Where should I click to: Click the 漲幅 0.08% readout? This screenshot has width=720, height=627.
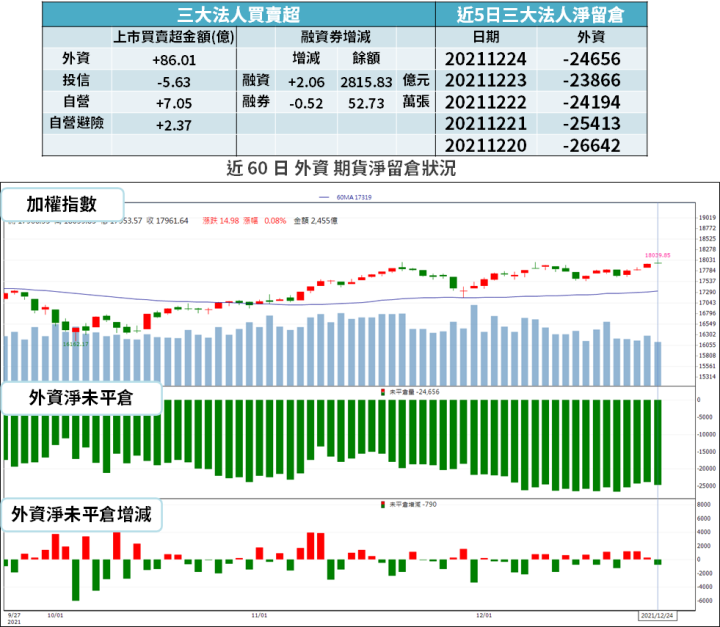tap(264, 221)
